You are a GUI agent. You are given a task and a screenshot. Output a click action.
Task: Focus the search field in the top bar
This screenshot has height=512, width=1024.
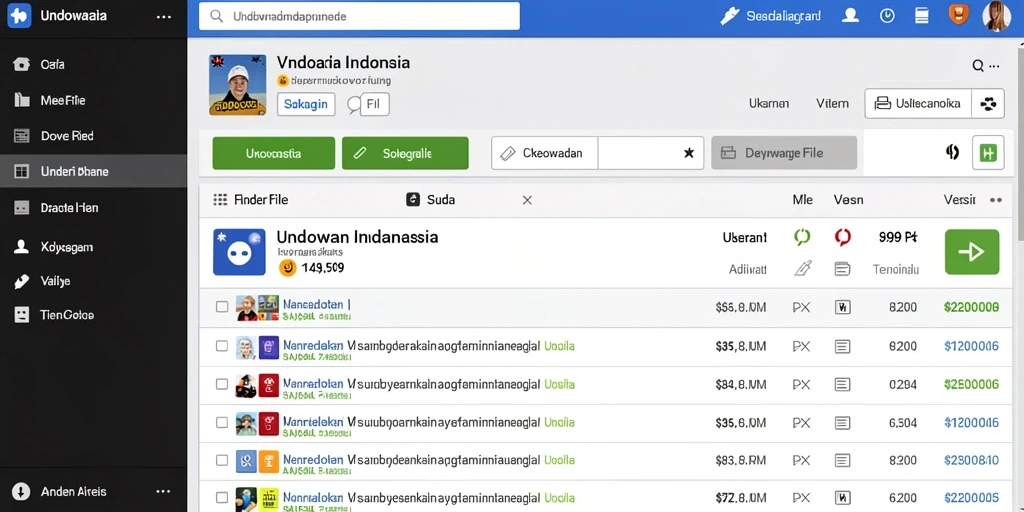(x=359, y=16)
